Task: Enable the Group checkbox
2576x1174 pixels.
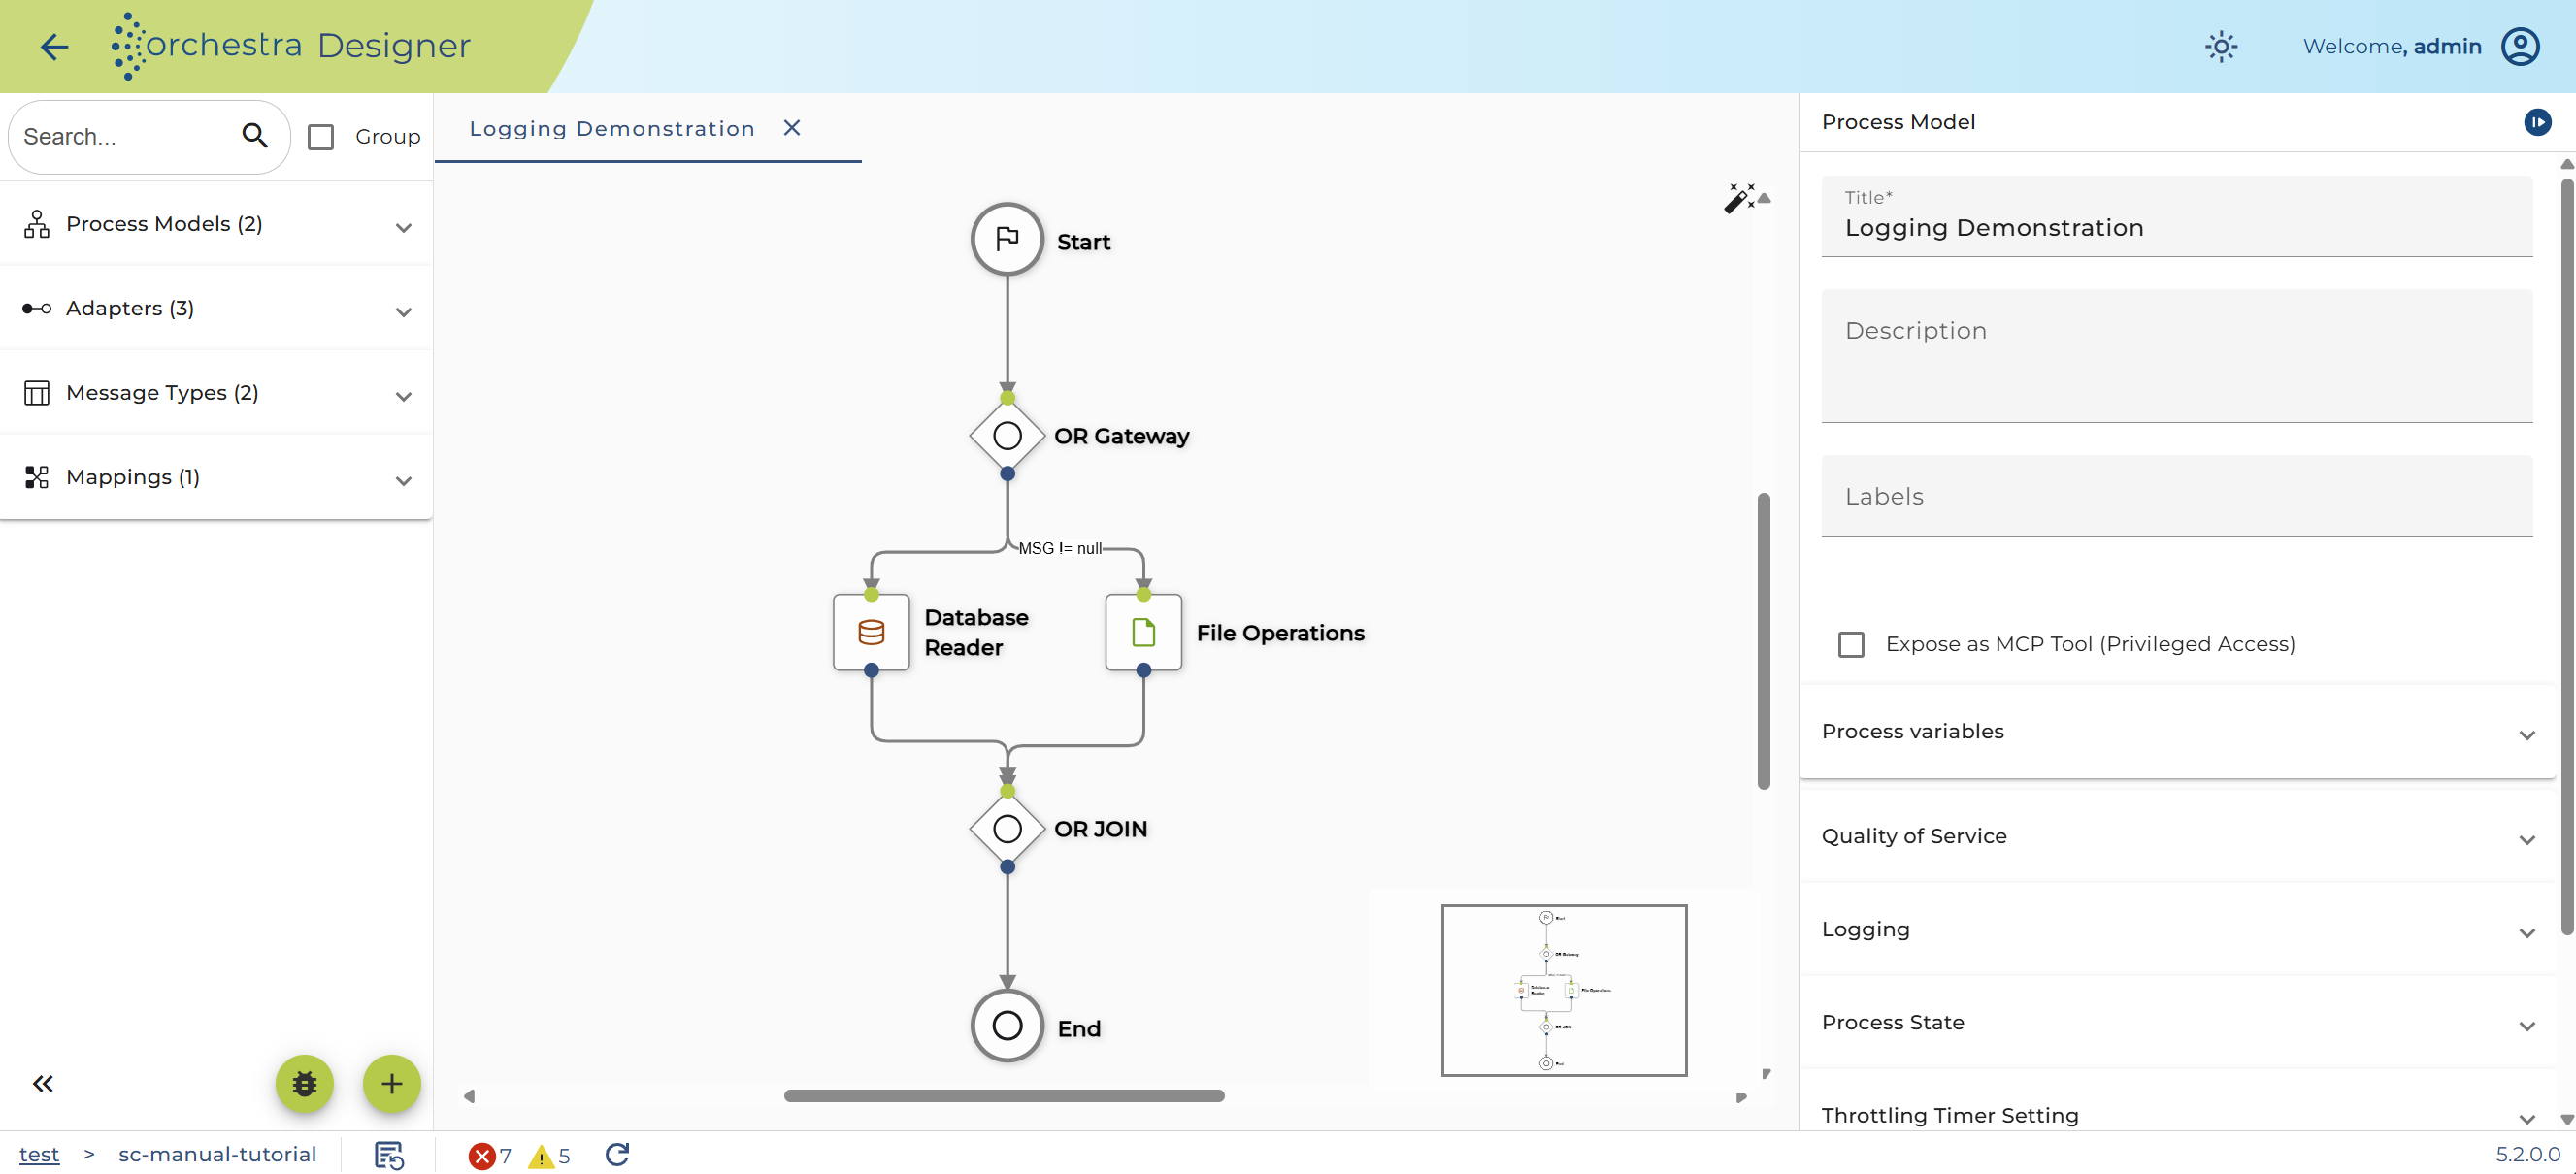Action: pyautogui.click(x=321, y=137)
